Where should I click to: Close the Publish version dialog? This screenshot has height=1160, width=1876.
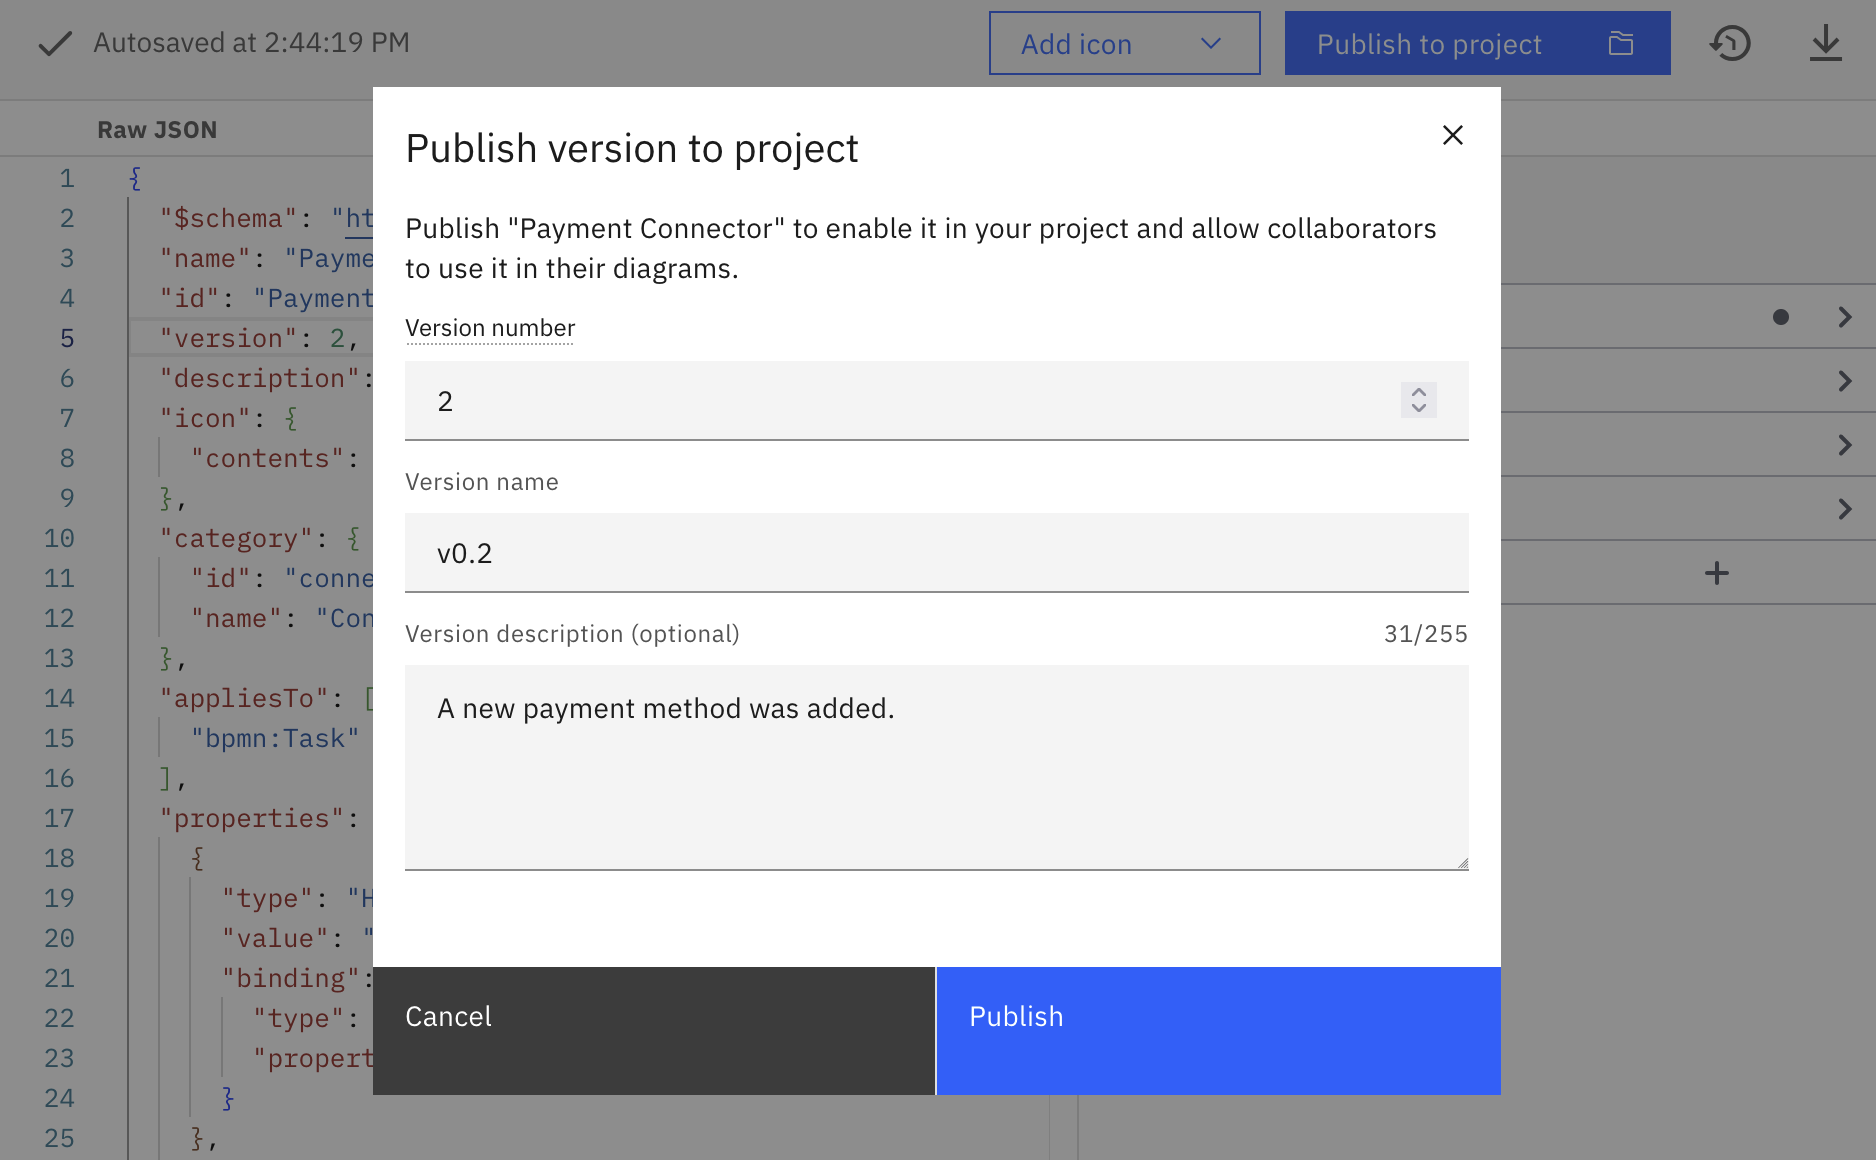[x=1452, y=135]
